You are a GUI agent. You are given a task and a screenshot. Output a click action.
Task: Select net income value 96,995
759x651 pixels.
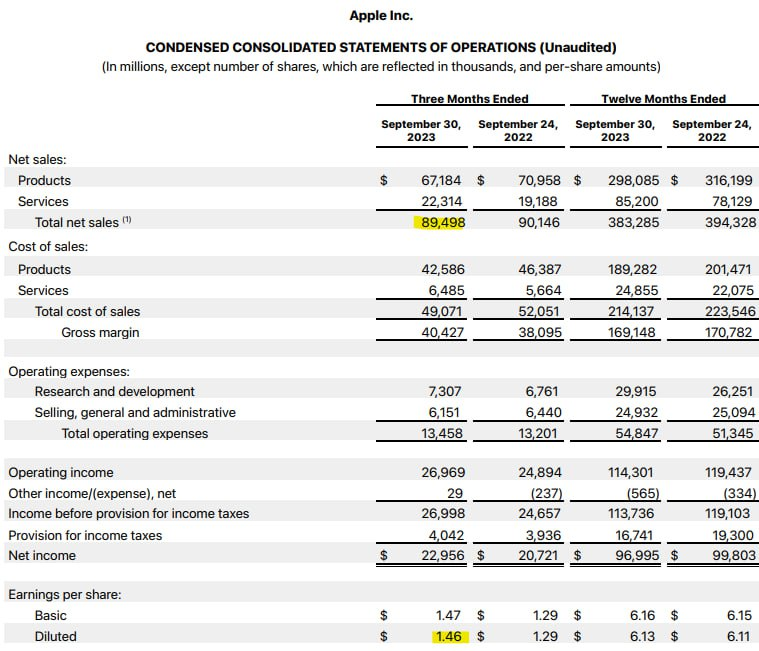coord(637,556)
